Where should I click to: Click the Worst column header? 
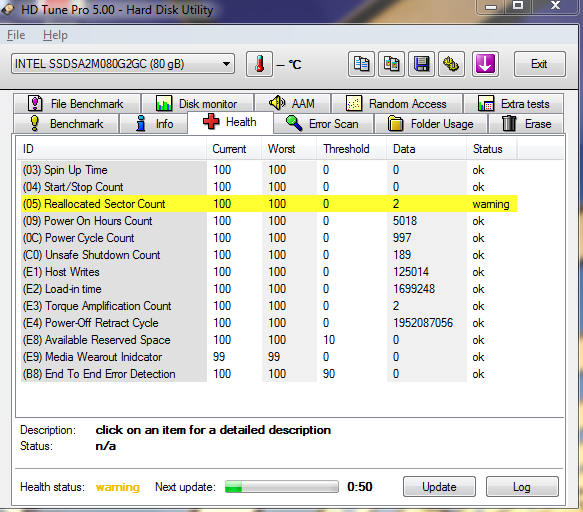pos(289,149)
